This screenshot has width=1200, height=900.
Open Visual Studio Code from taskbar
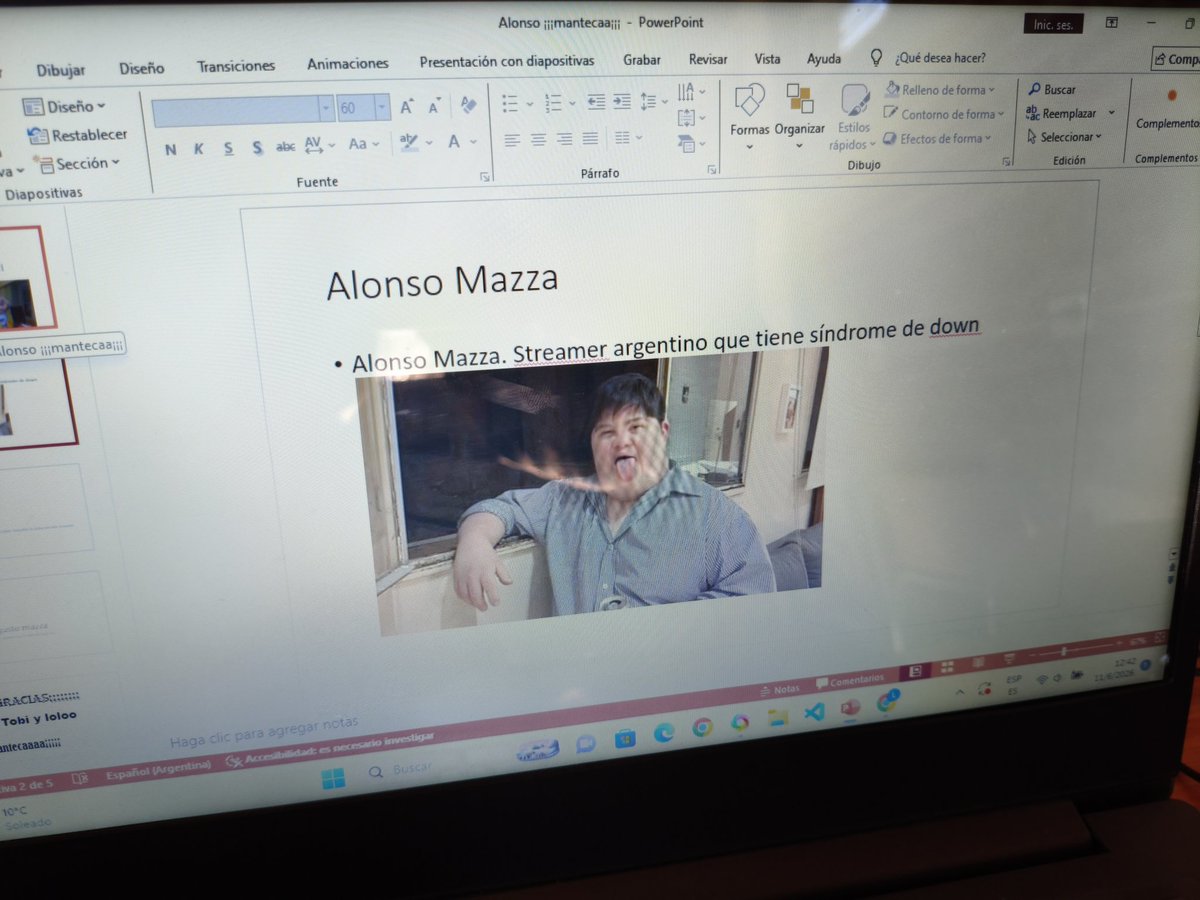click(814, 714)
